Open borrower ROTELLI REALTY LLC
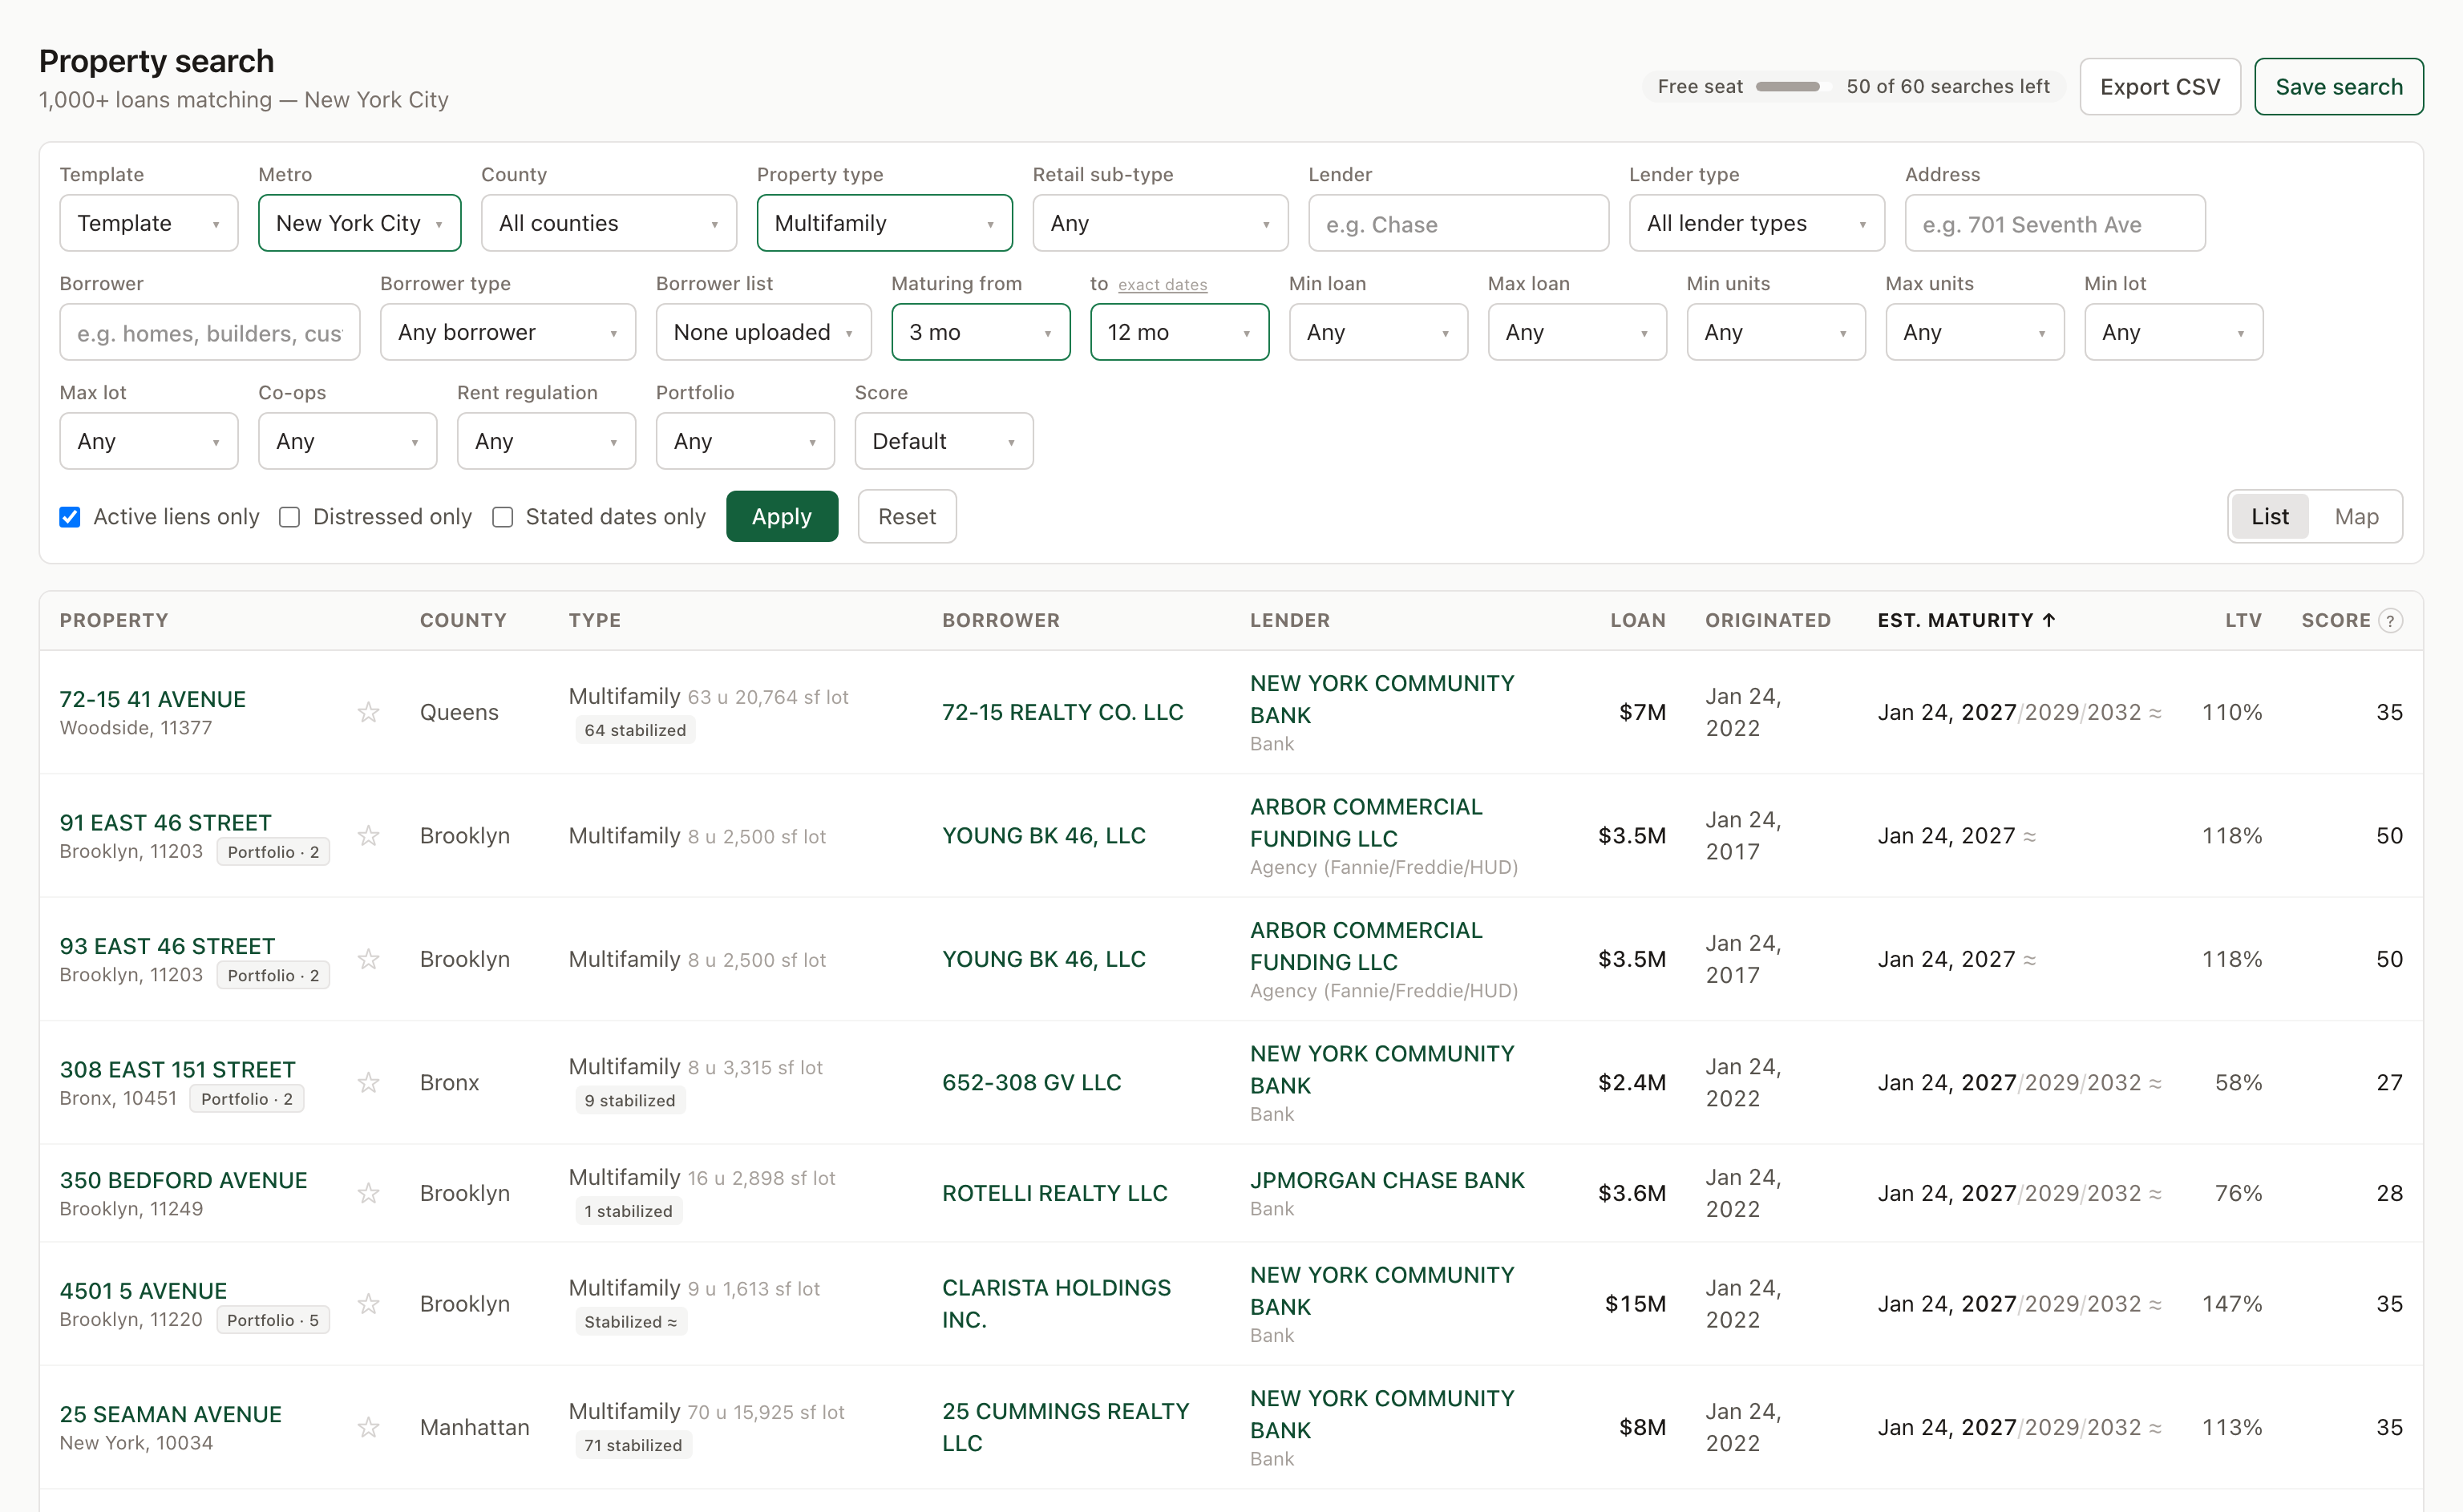The image size is (2463, 1512). coord(1054,1193)
